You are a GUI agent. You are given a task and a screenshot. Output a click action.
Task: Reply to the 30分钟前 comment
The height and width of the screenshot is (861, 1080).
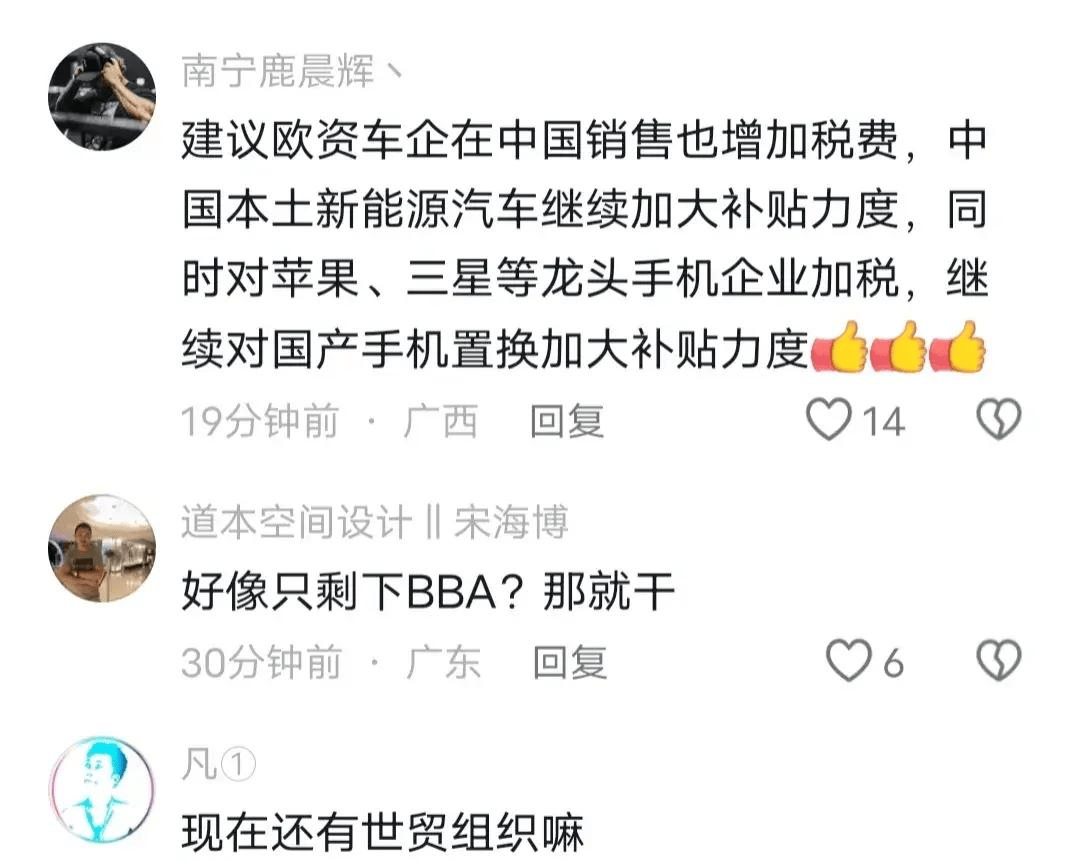[570, 663]
